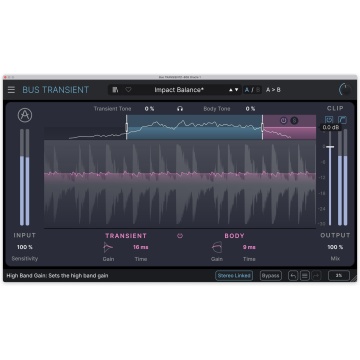Click the TRANSIENT section label

pos(126,236)
